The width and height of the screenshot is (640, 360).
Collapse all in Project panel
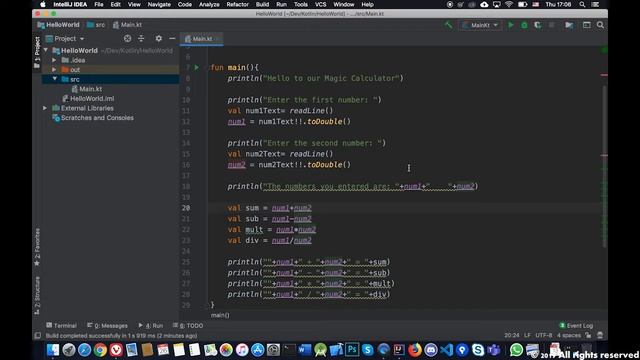141,38
